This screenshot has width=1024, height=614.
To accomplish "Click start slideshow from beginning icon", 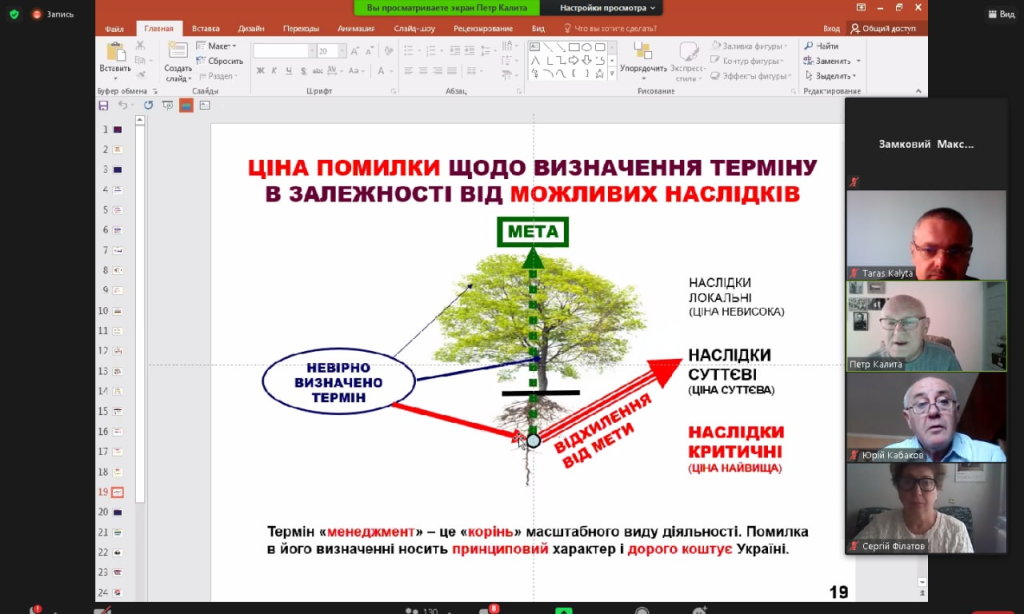I will 168,105.
